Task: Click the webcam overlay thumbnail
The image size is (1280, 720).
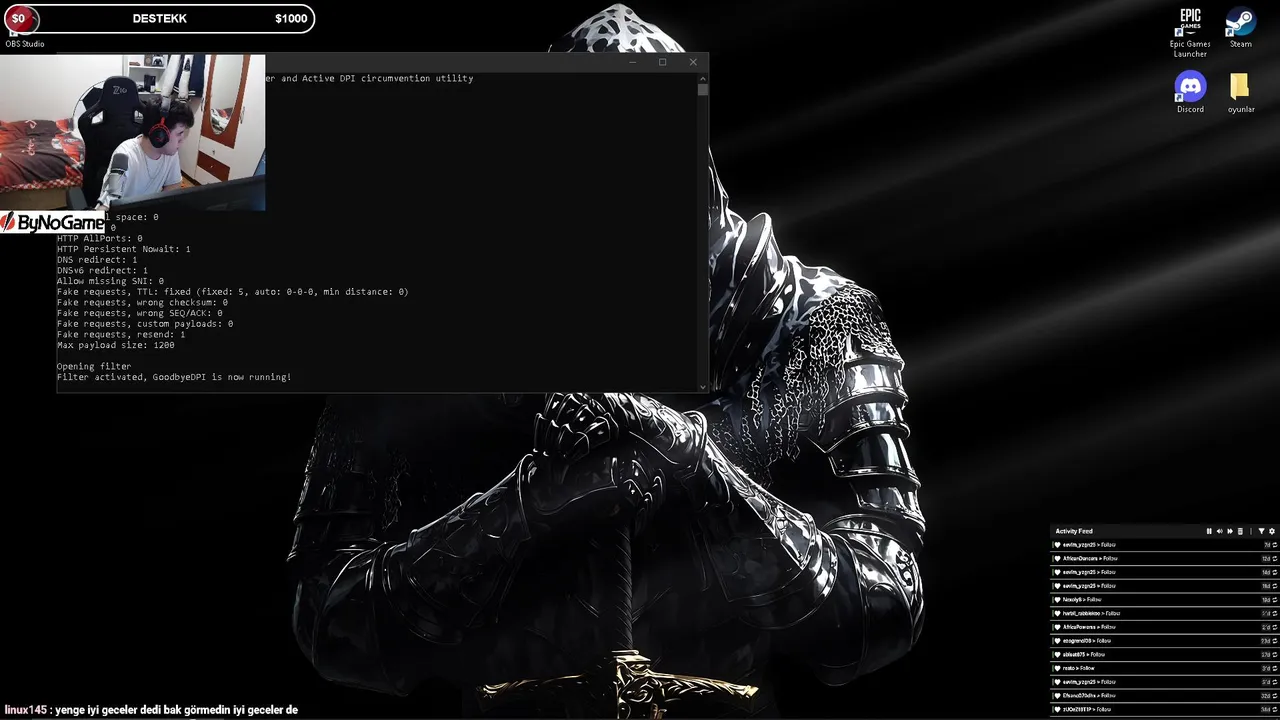Action: coord(133,132)
